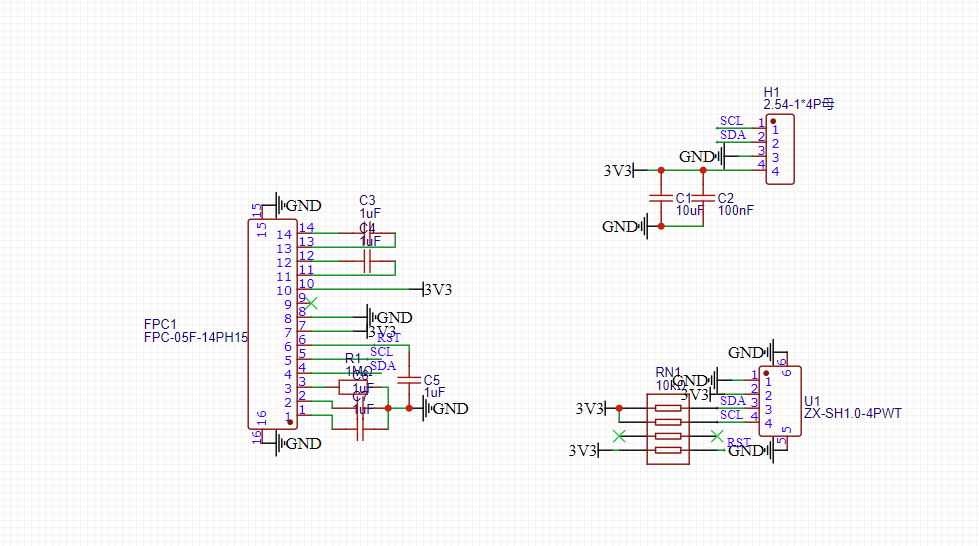Select 3V3 power flag left of C1
This screenshot has width=979, height=546.
(619, 171)
